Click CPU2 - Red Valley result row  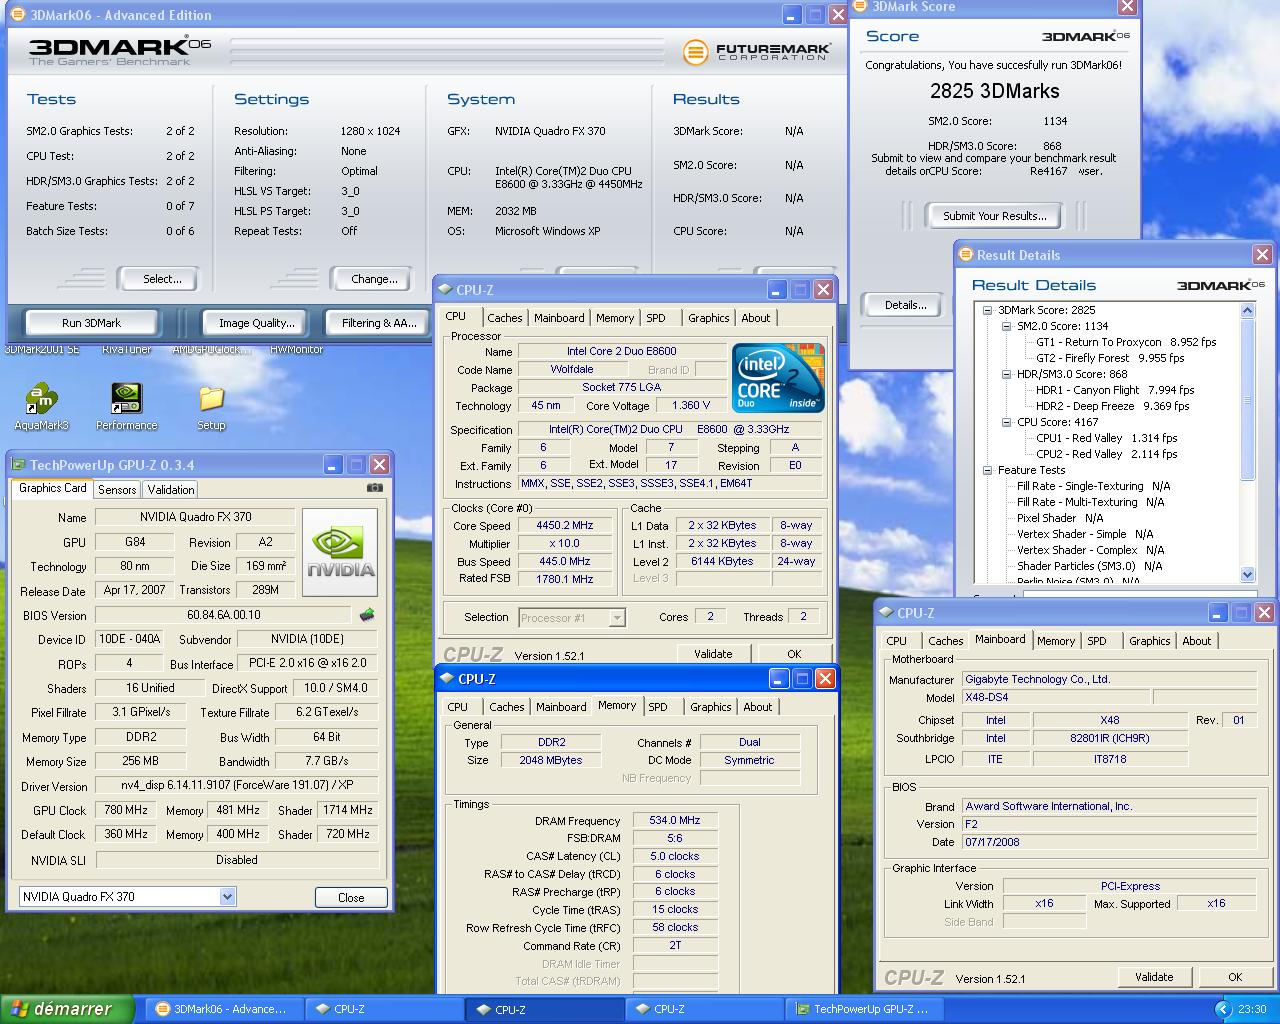point(1106,454)
